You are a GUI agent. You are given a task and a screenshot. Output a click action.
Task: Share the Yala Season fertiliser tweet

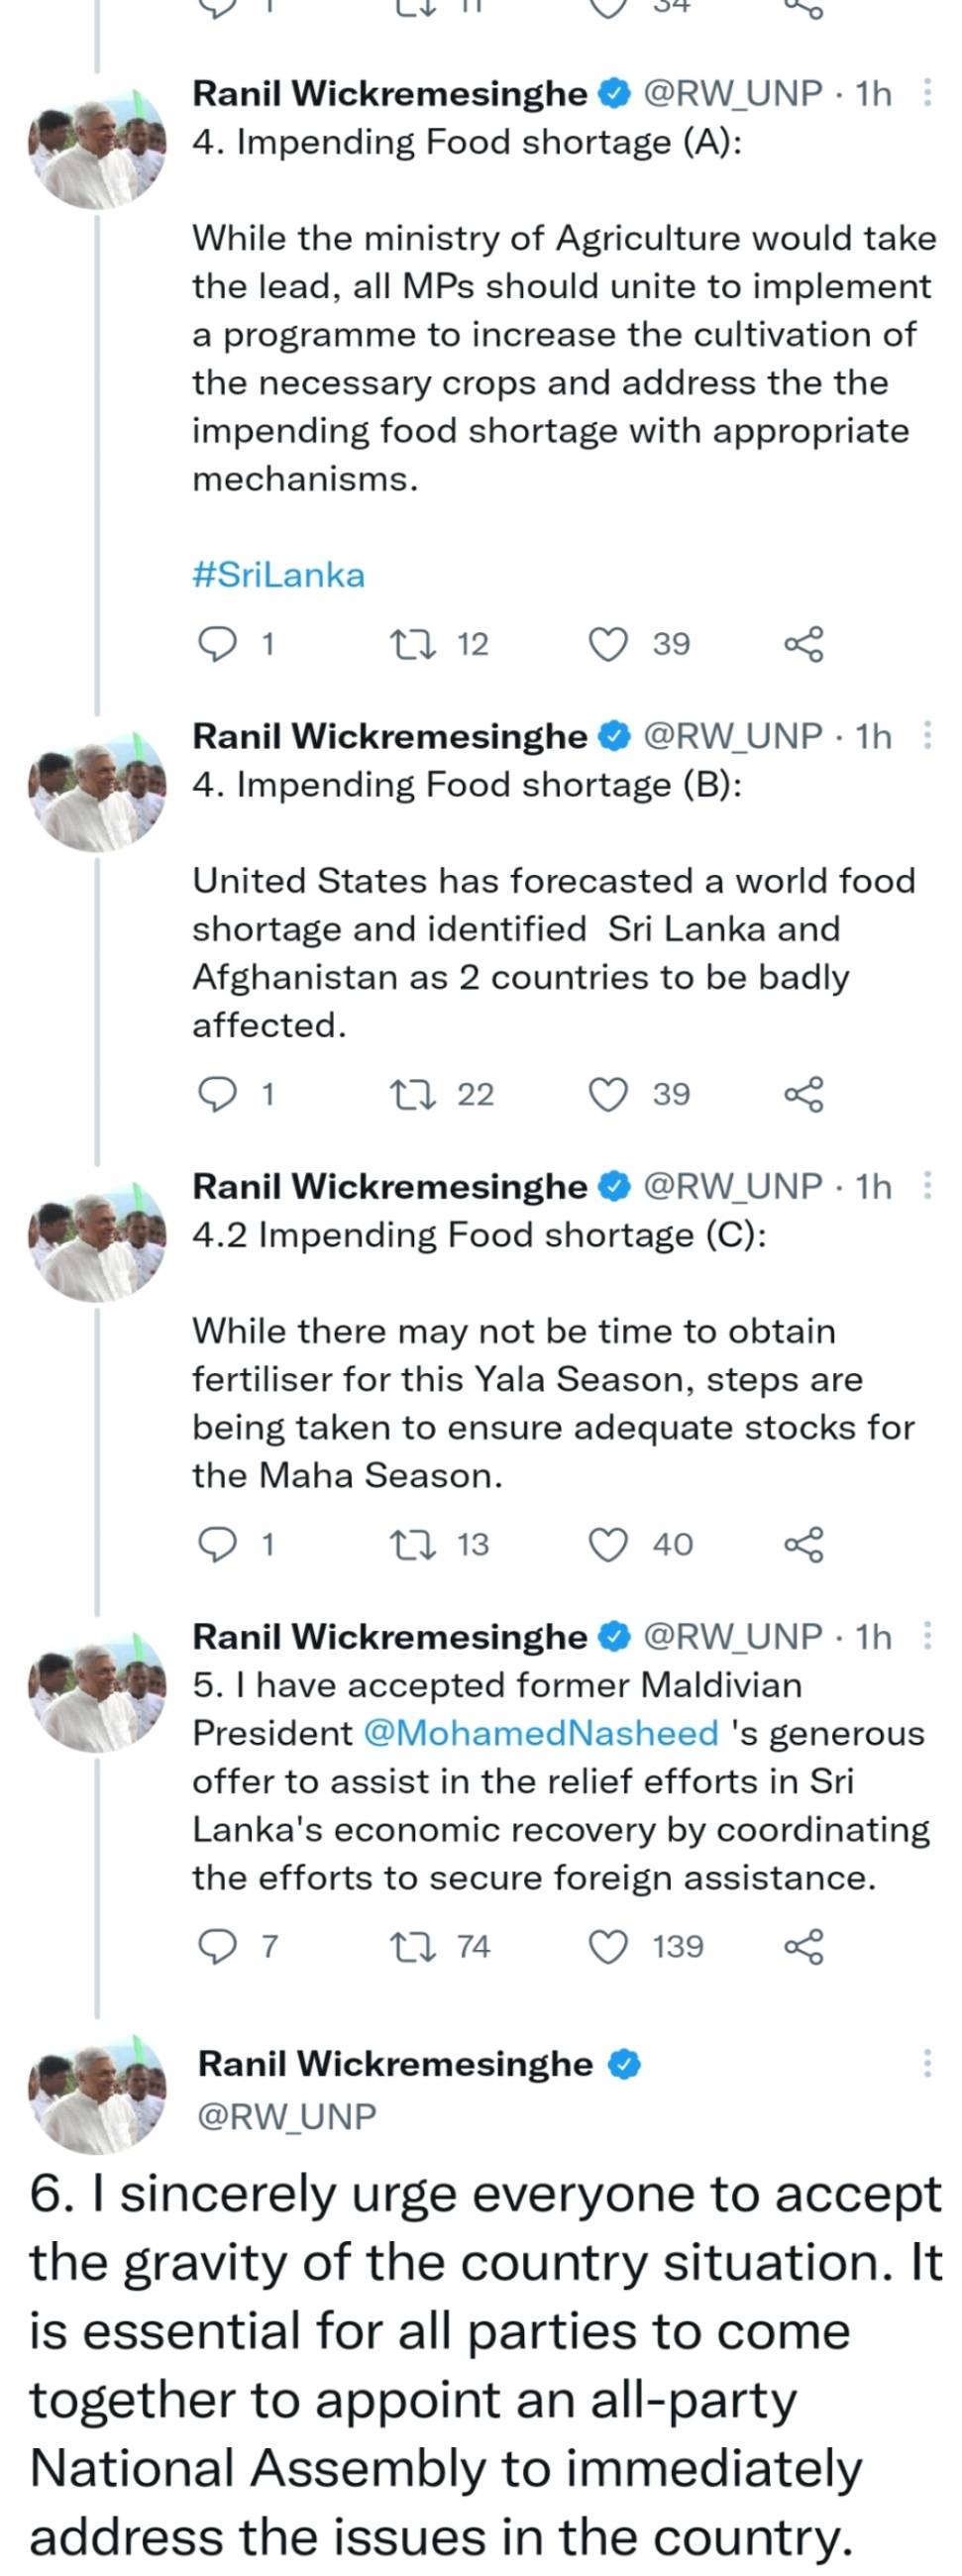coord(803,1544)
